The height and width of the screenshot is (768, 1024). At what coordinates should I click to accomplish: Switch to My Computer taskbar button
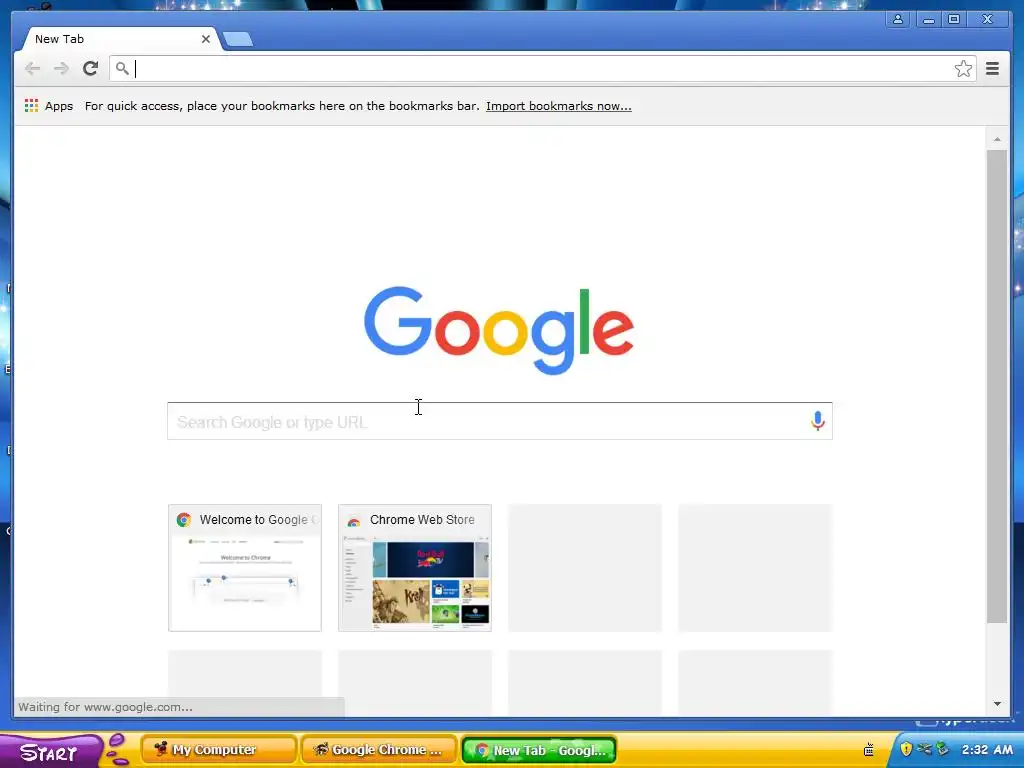pyautogui.click(x=218, y=750)
